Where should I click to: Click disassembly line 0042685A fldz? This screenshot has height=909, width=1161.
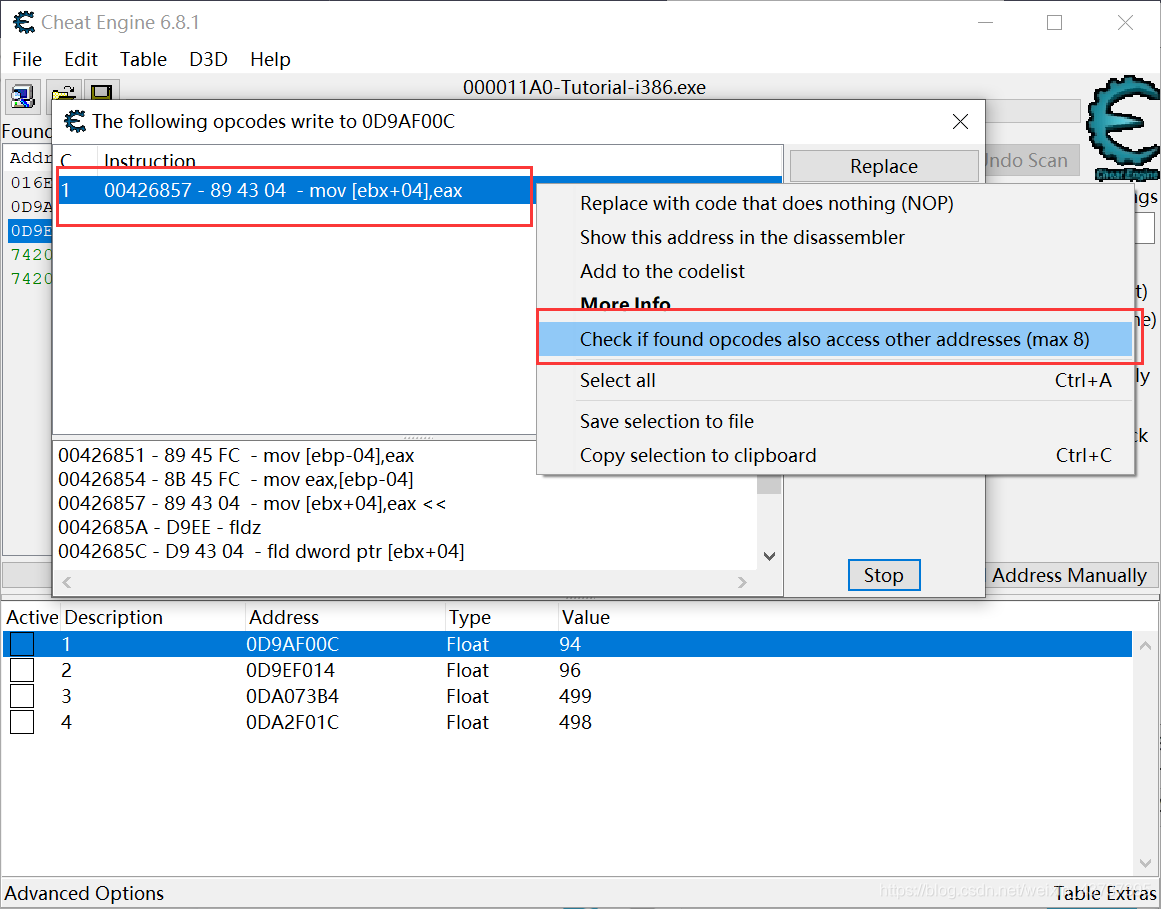[x=160, y=528]
